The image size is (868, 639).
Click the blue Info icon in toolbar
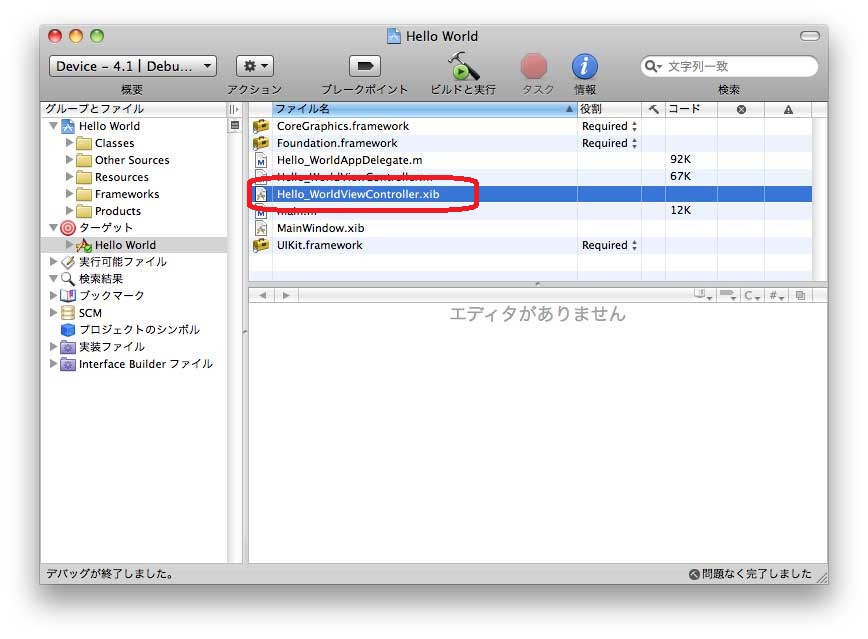pyautogui.click(x=585, y=67)
